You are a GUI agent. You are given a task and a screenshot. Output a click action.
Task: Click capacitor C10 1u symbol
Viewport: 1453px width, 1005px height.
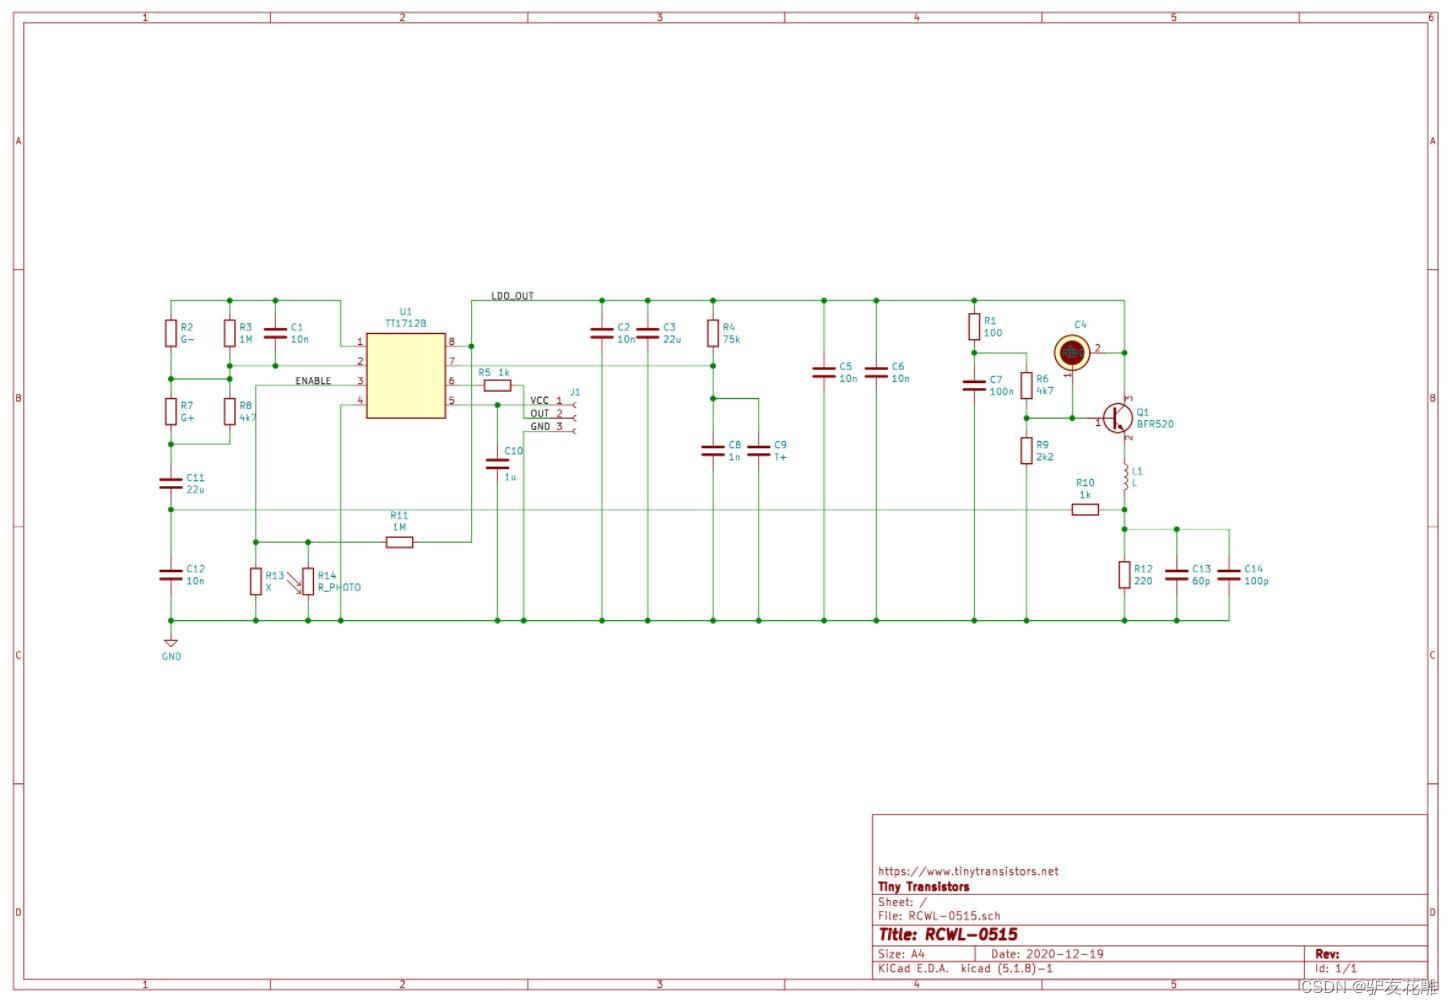[x=497, y=463]
